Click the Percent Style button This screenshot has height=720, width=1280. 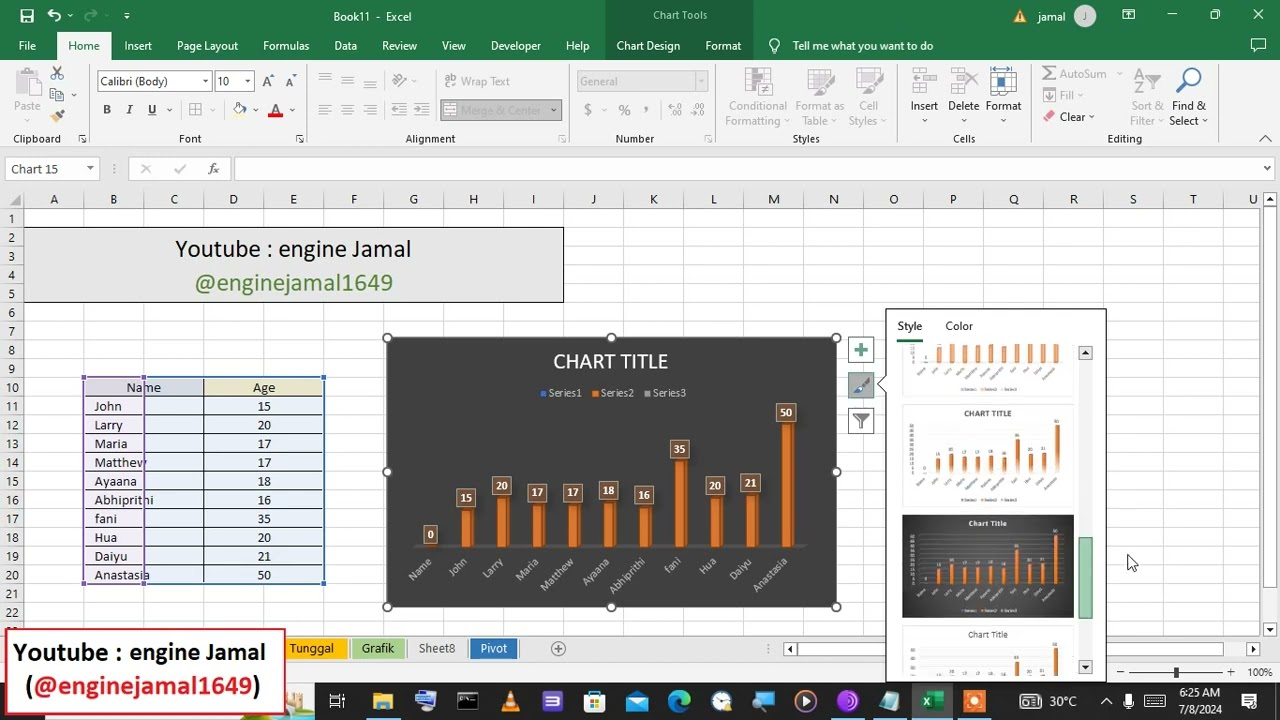(624, 110)
